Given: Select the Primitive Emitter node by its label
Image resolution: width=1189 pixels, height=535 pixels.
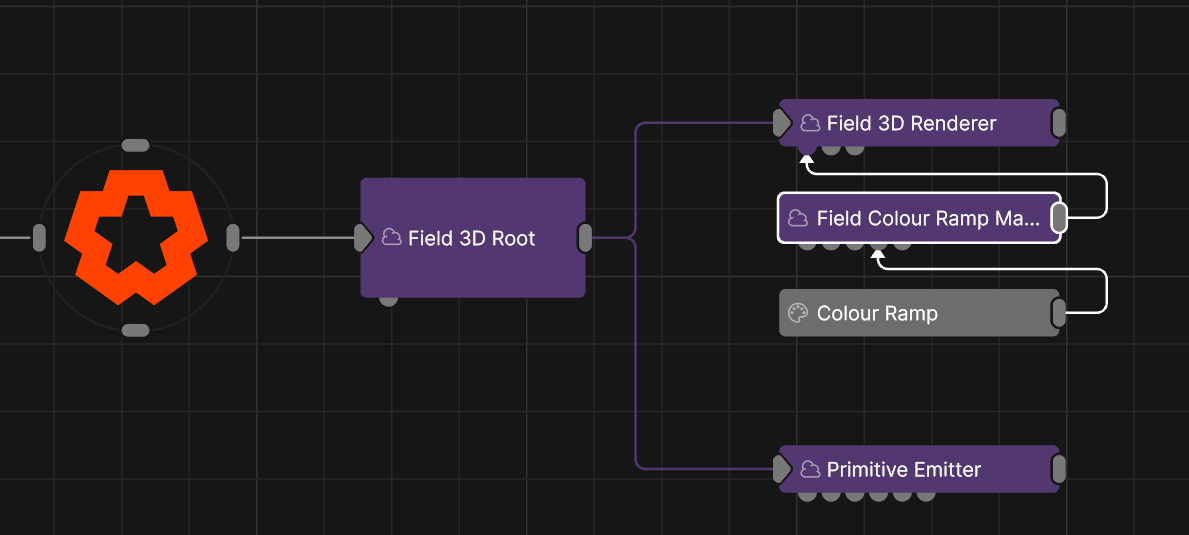Looking at the screenshot, I should [903, 469].
